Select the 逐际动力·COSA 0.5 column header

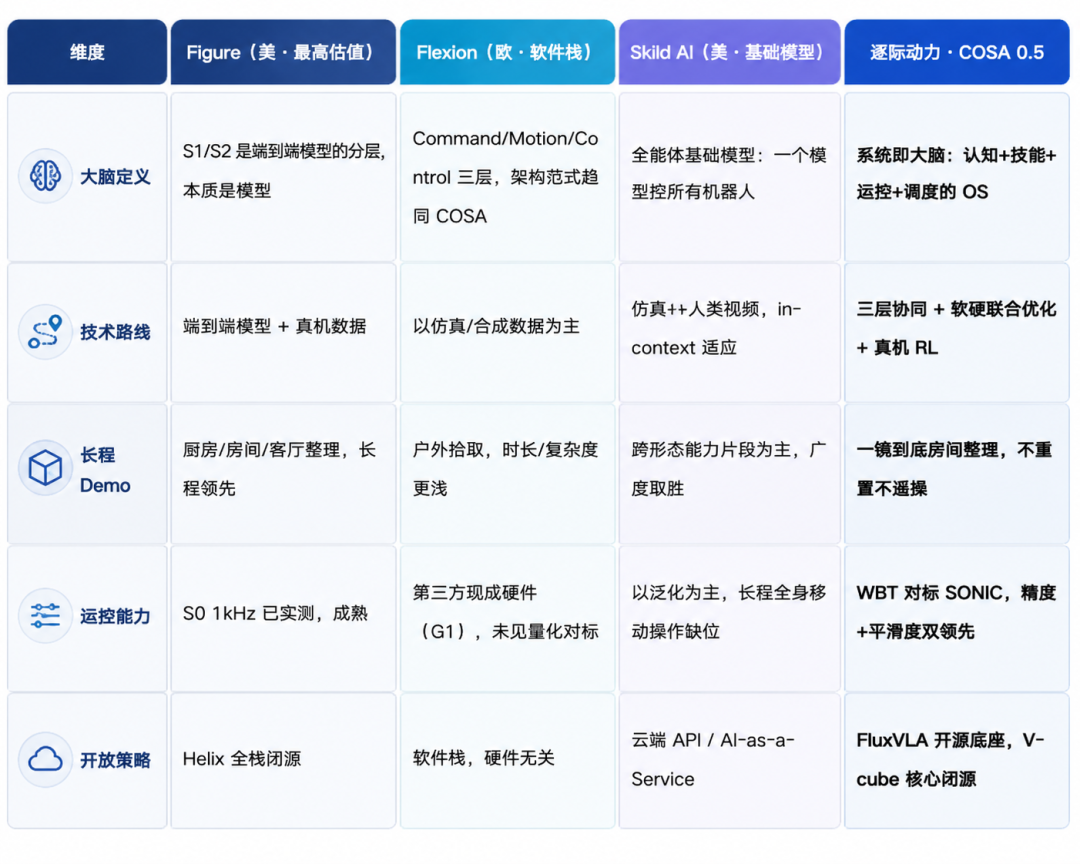(x=957, y=52)
